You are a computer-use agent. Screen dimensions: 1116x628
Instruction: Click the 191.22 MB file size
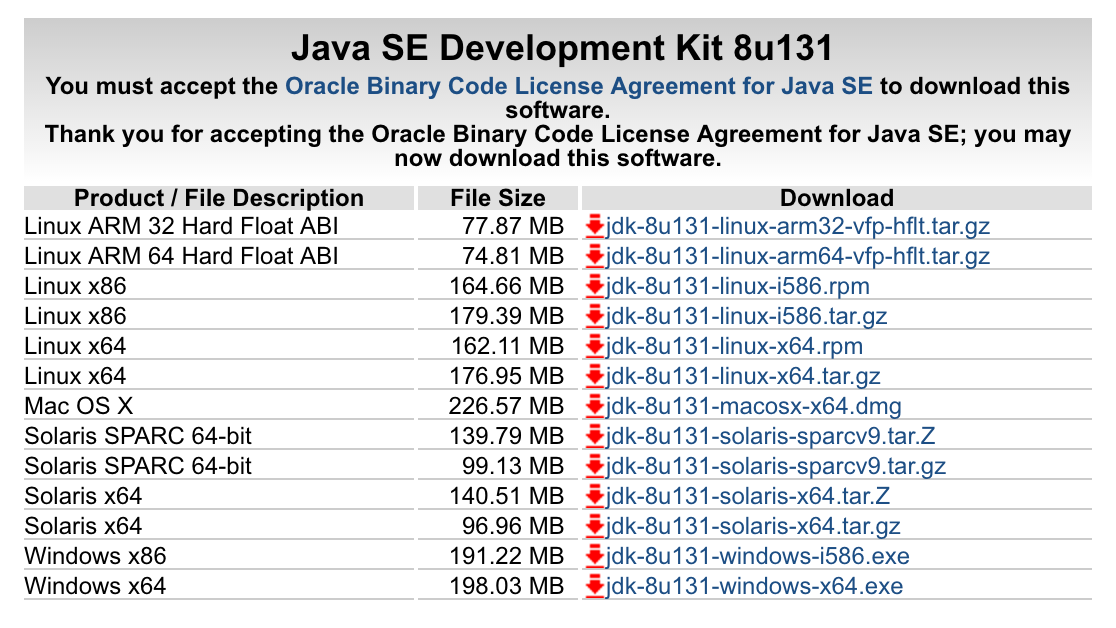507,555
